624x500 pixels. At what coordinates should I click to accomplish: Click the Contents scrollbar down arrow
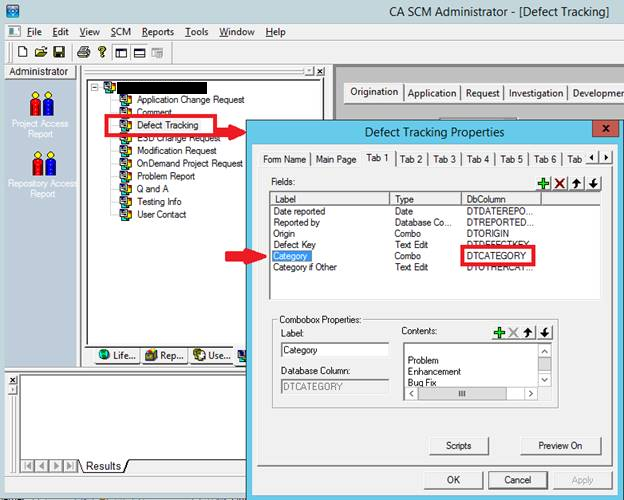544,380
